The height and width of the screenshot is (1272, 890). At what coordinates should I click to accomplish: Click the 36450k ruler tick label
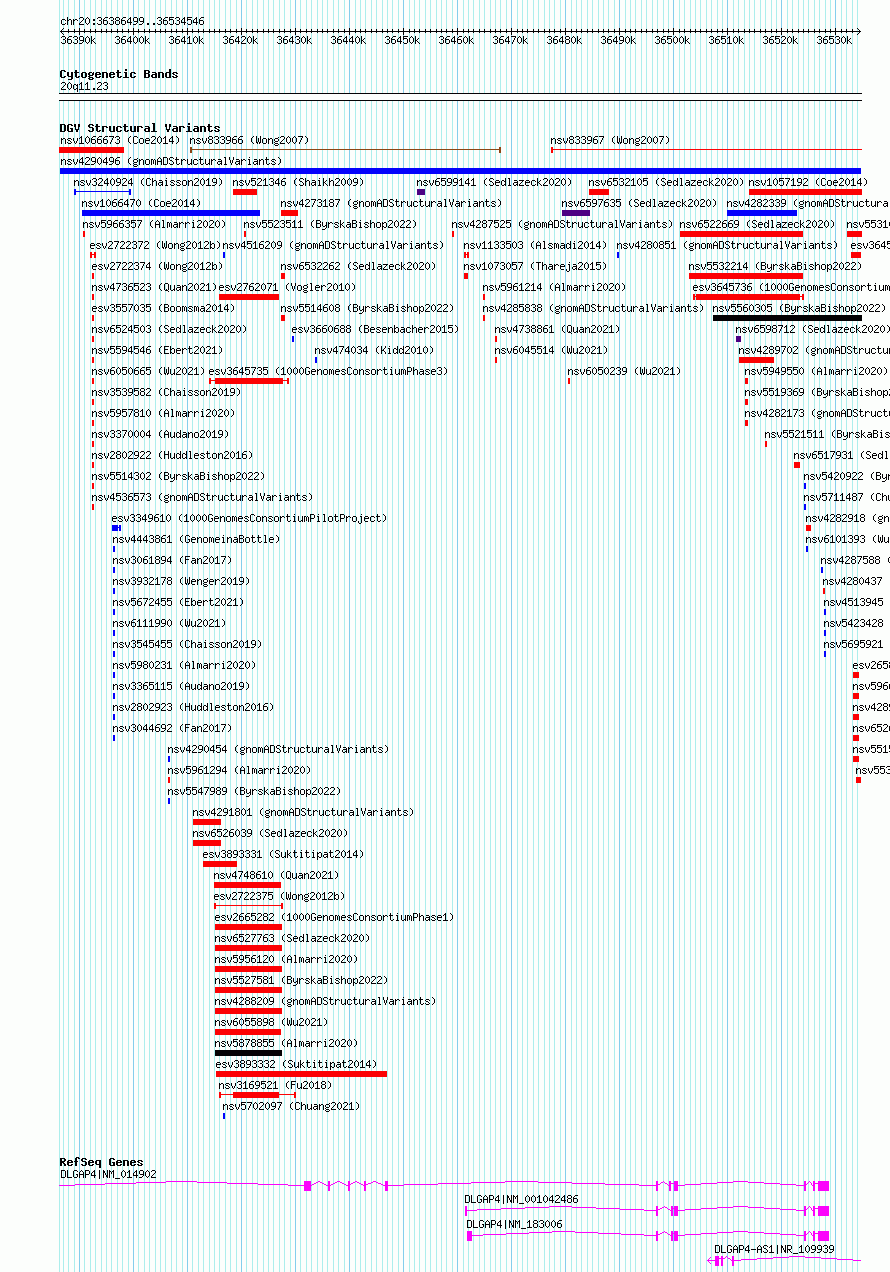tap(402, 40)
